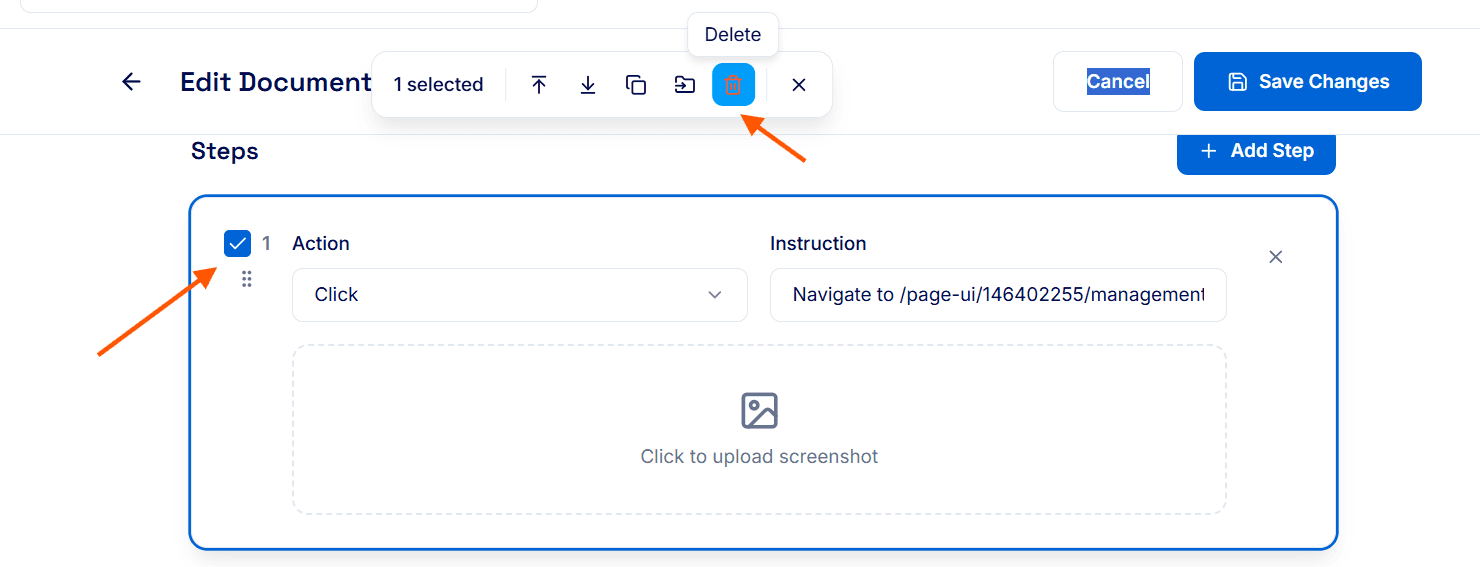Click the drag handle dots on step 1

(x=246, y=279)
